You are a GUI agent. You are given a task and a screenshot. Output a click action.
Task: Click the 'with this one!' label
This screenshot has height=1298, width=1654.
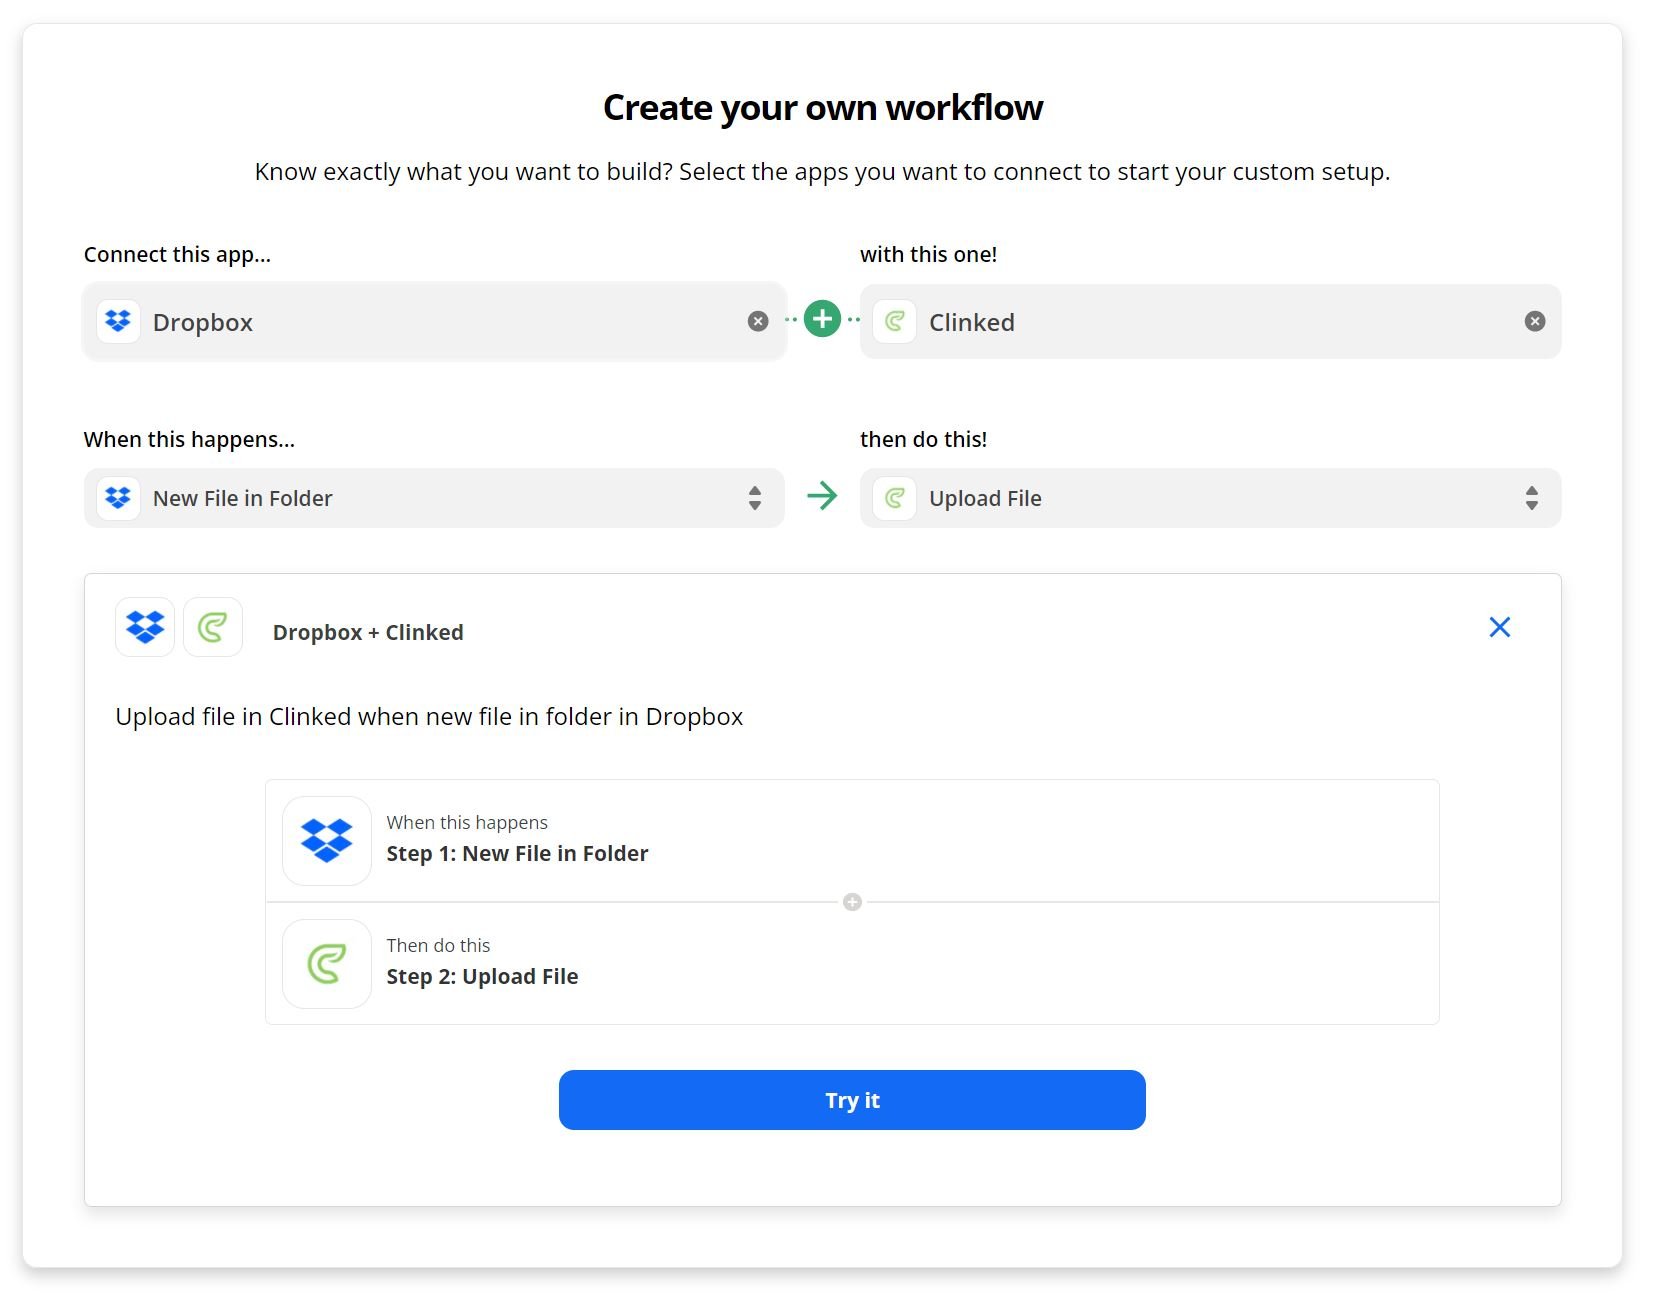(x=928, y=255)
